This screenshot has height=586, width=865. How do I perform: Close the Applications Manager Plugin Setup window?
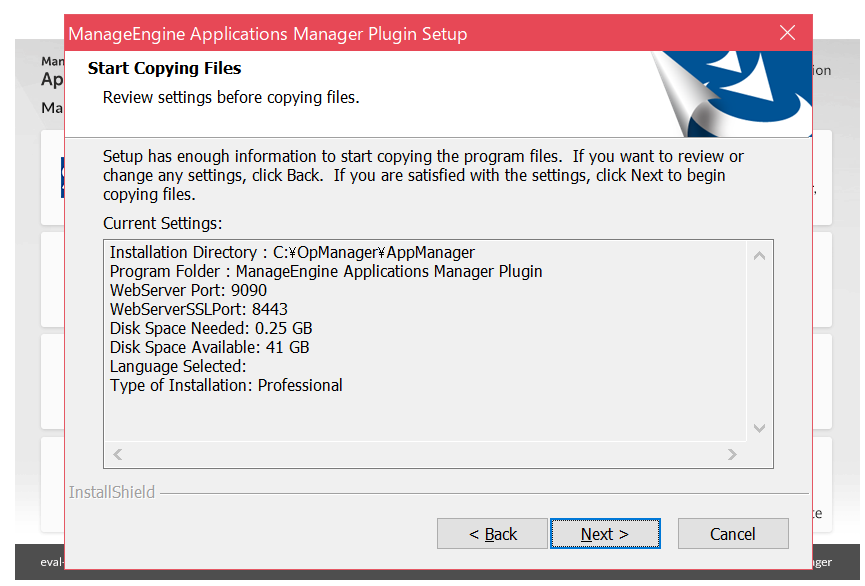pyautogui.click(x=787, y=33)
